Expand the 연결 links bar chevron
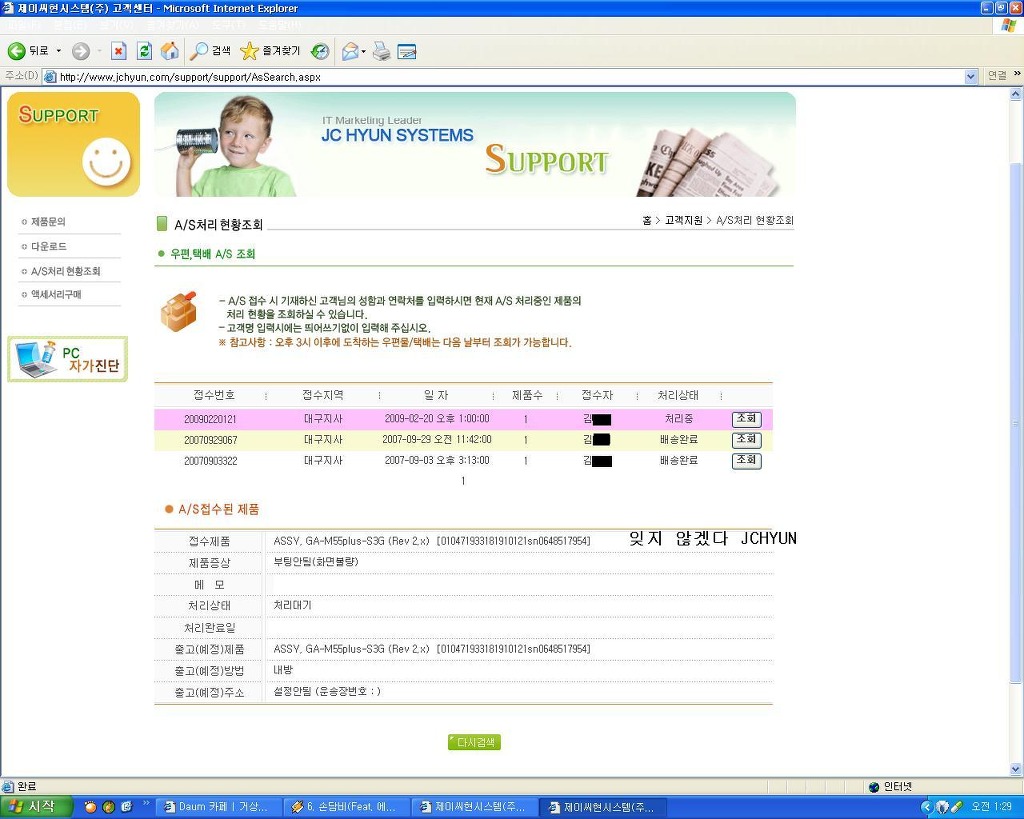Screen dimensions: 1024x819 pos(1017,74)
